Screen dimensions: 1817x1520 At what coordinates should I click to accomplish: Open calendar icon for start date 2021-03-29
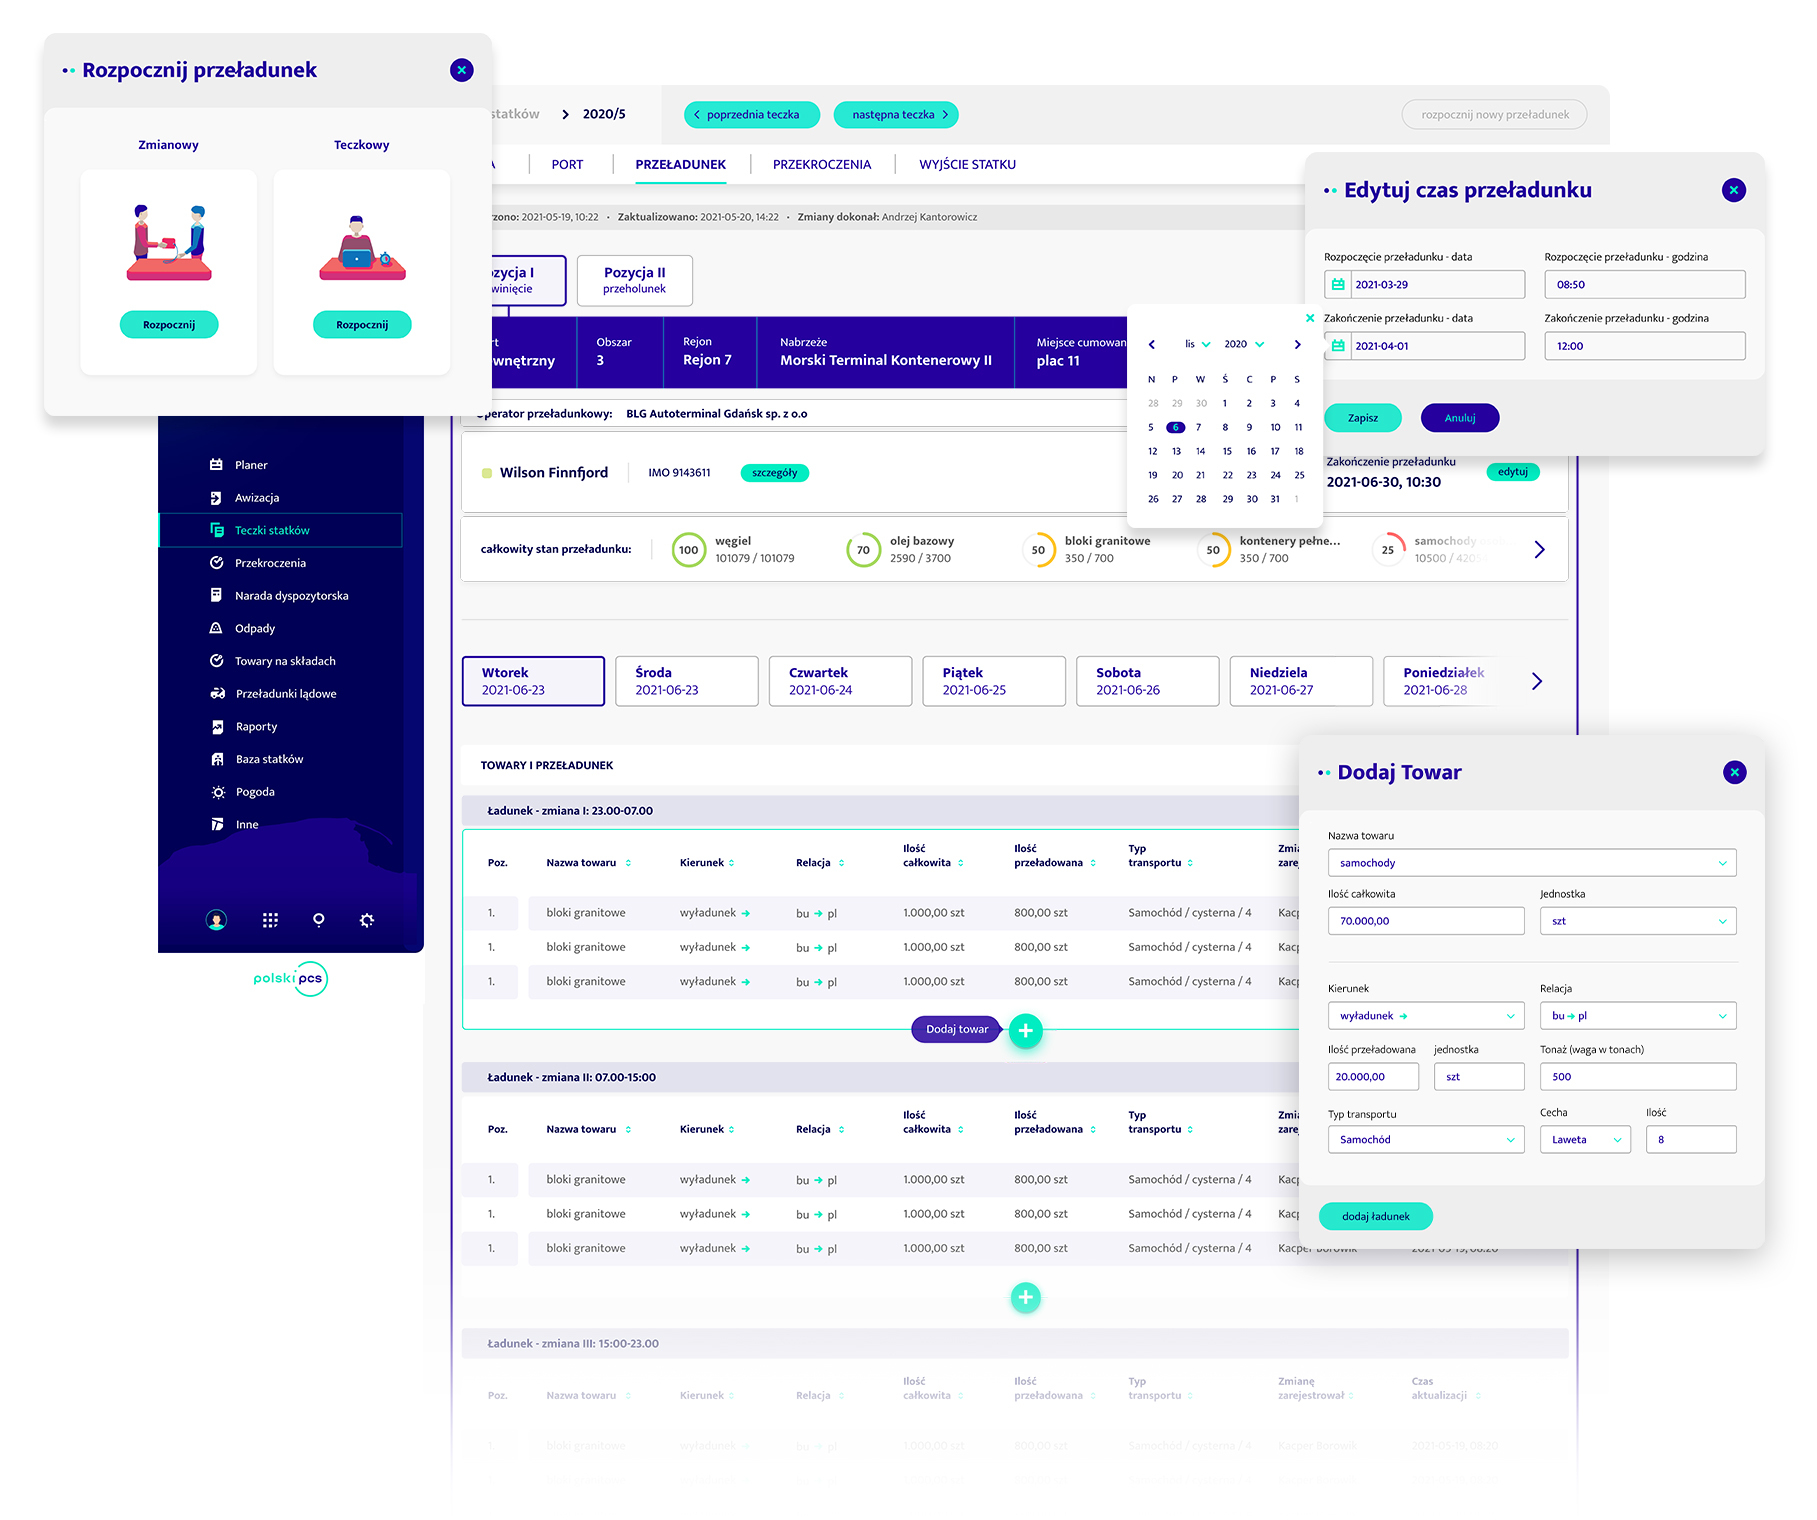pyautogui.click(x=1338, y=285)
